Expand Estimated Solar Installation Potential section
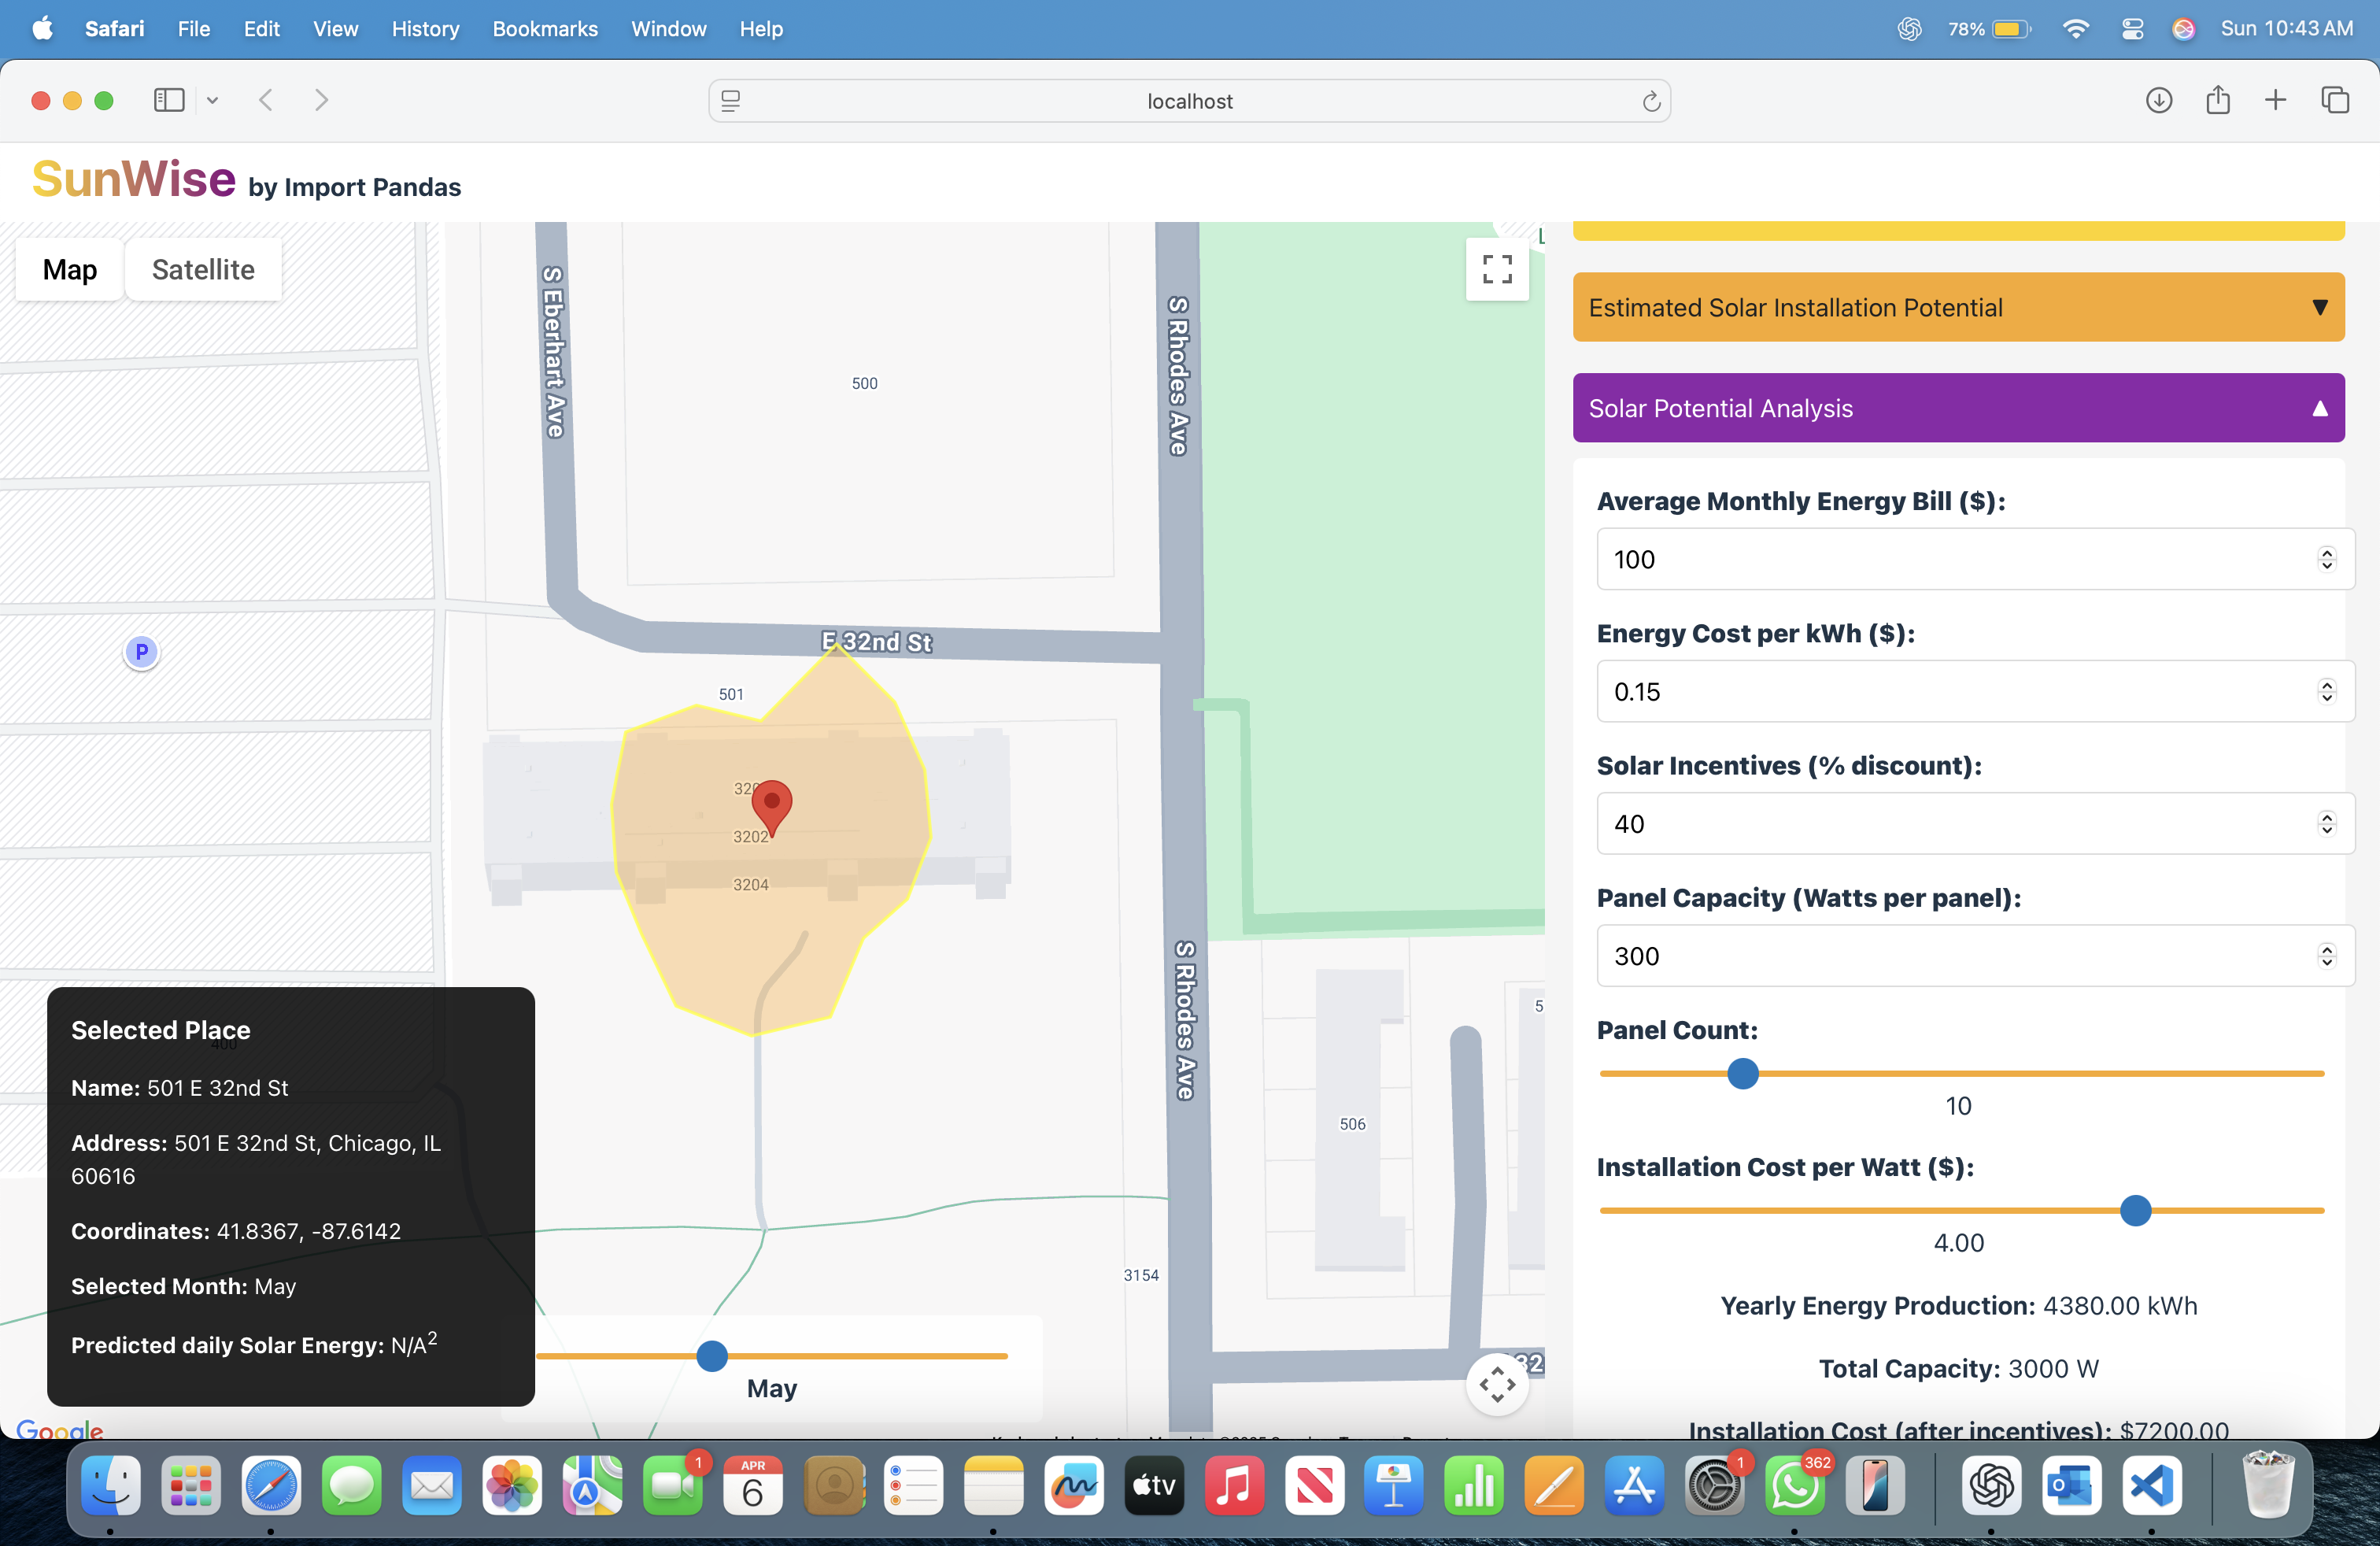 pos(1957,307)
